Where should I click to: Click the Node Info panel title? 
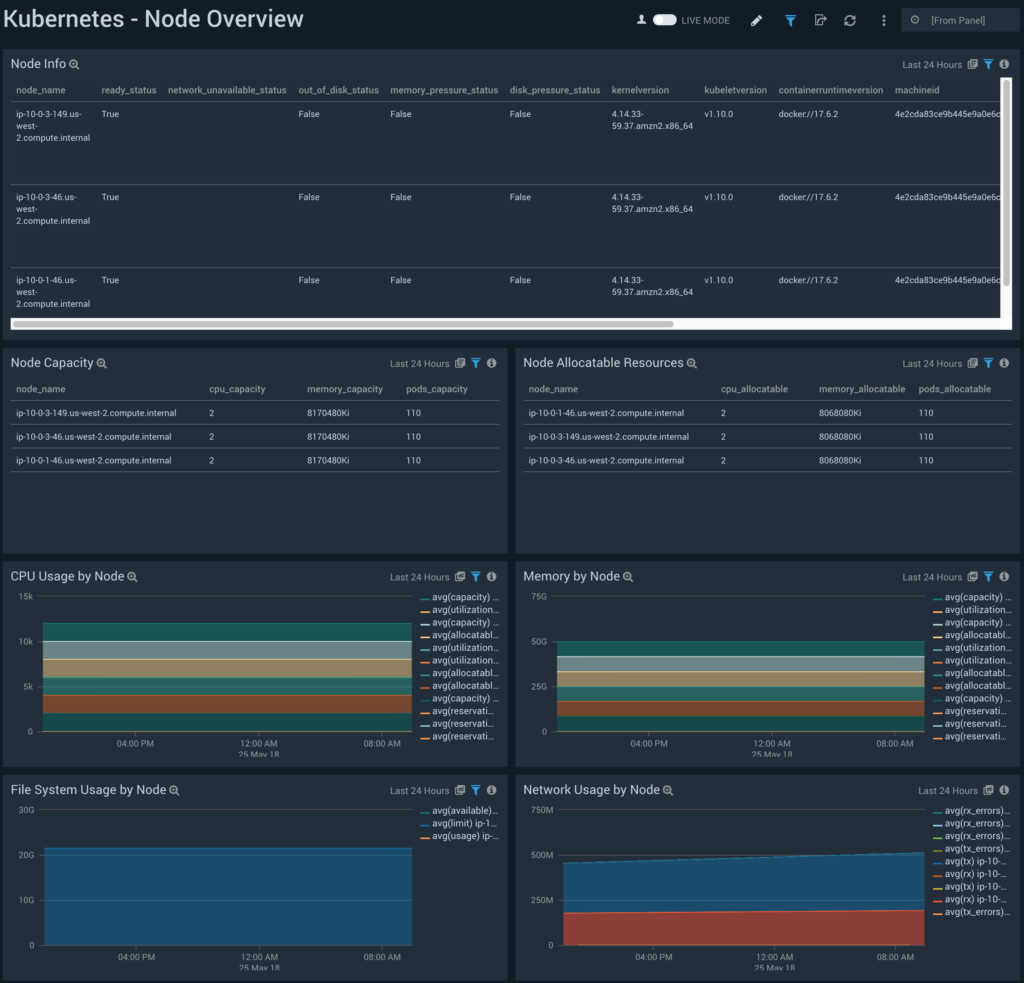pos(39,64)
